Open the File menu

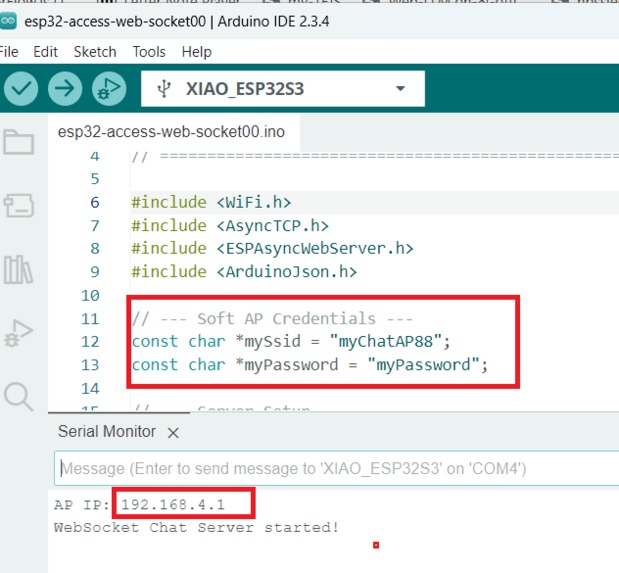(x=9, y=52)
